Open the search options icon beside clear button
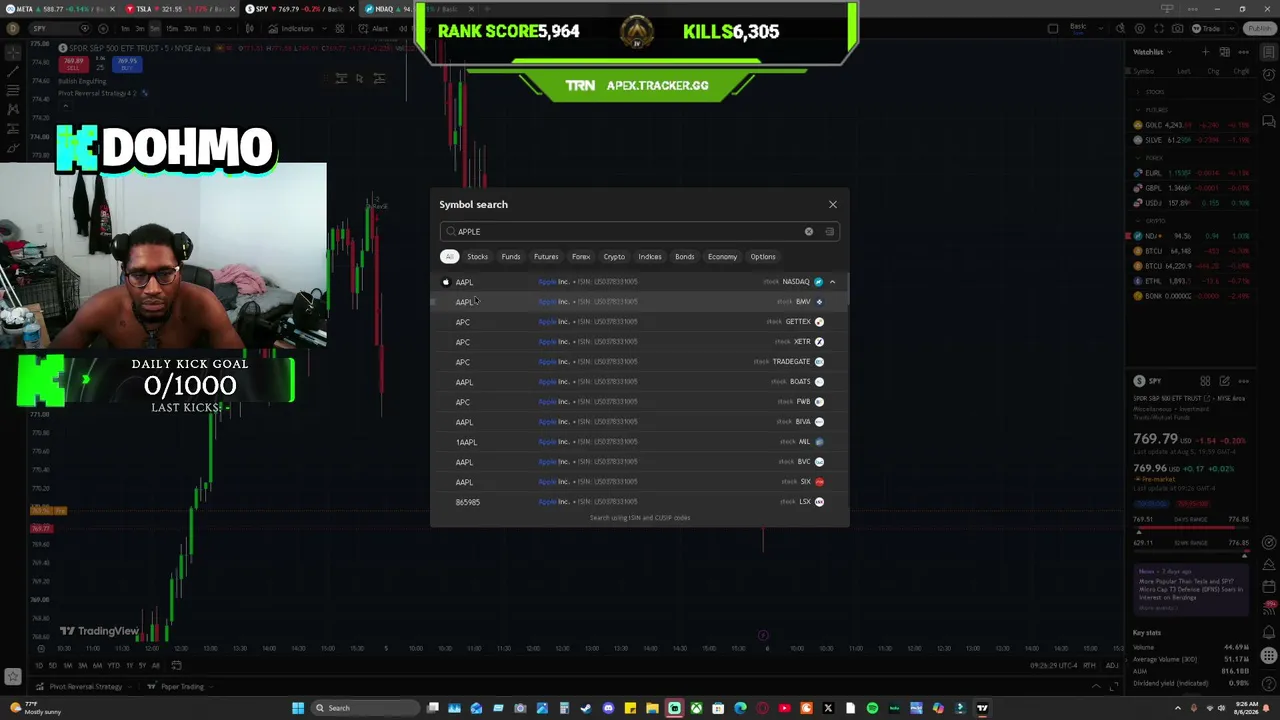1280x720 pixels. click(829, 232)
